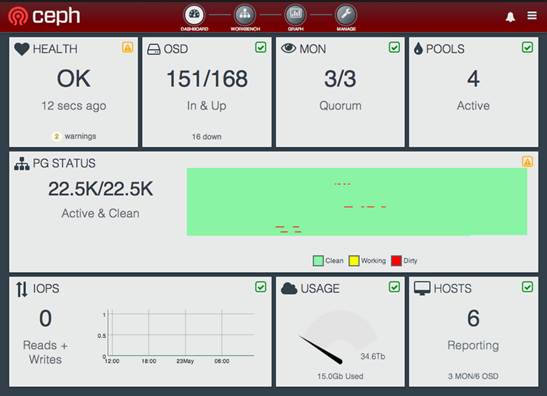The width and height of the screenshot is (547, 396).
Task: Click the PG Status warning badge
Action: pyautogui.click(x=527, y=162)
